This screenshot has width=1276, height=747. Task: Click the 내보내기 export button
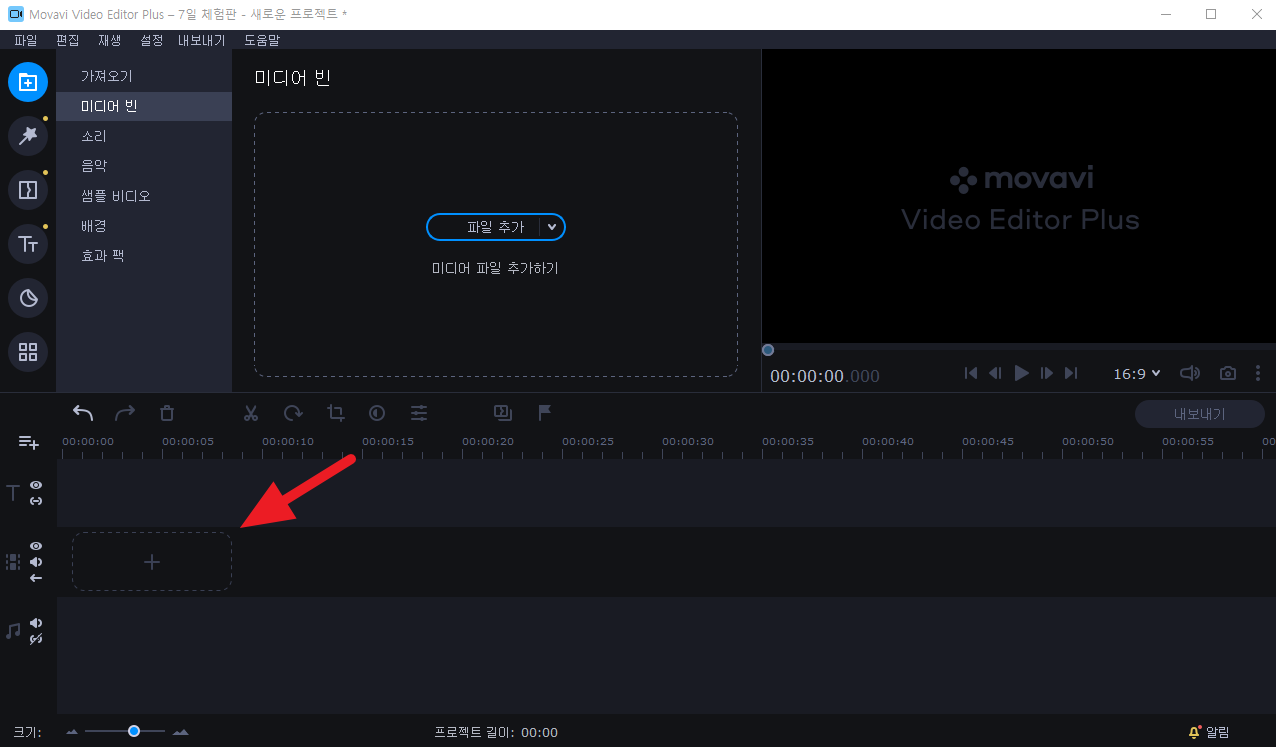coord(1199,414)
